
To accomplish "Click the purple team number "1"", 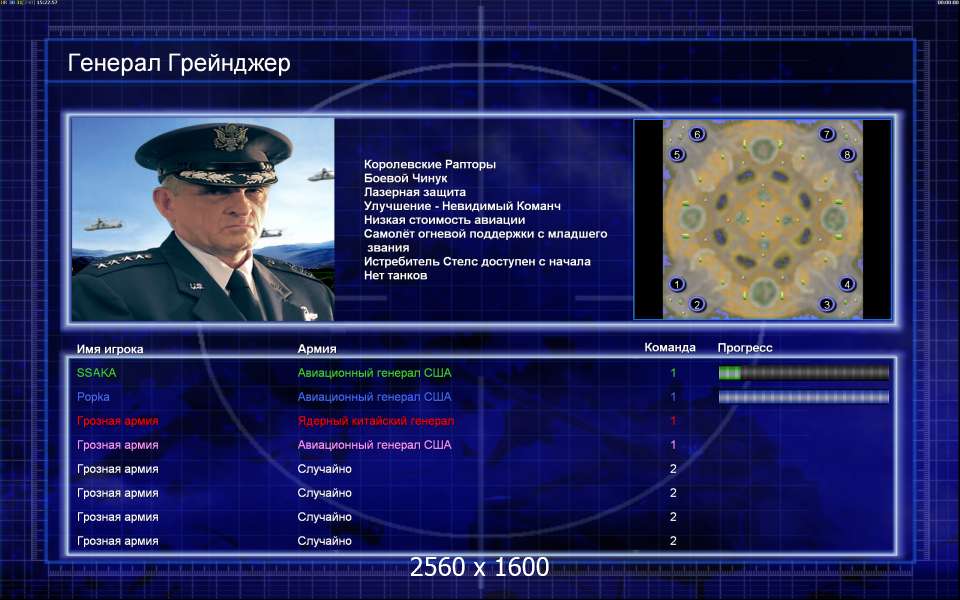I will (673, 445).
